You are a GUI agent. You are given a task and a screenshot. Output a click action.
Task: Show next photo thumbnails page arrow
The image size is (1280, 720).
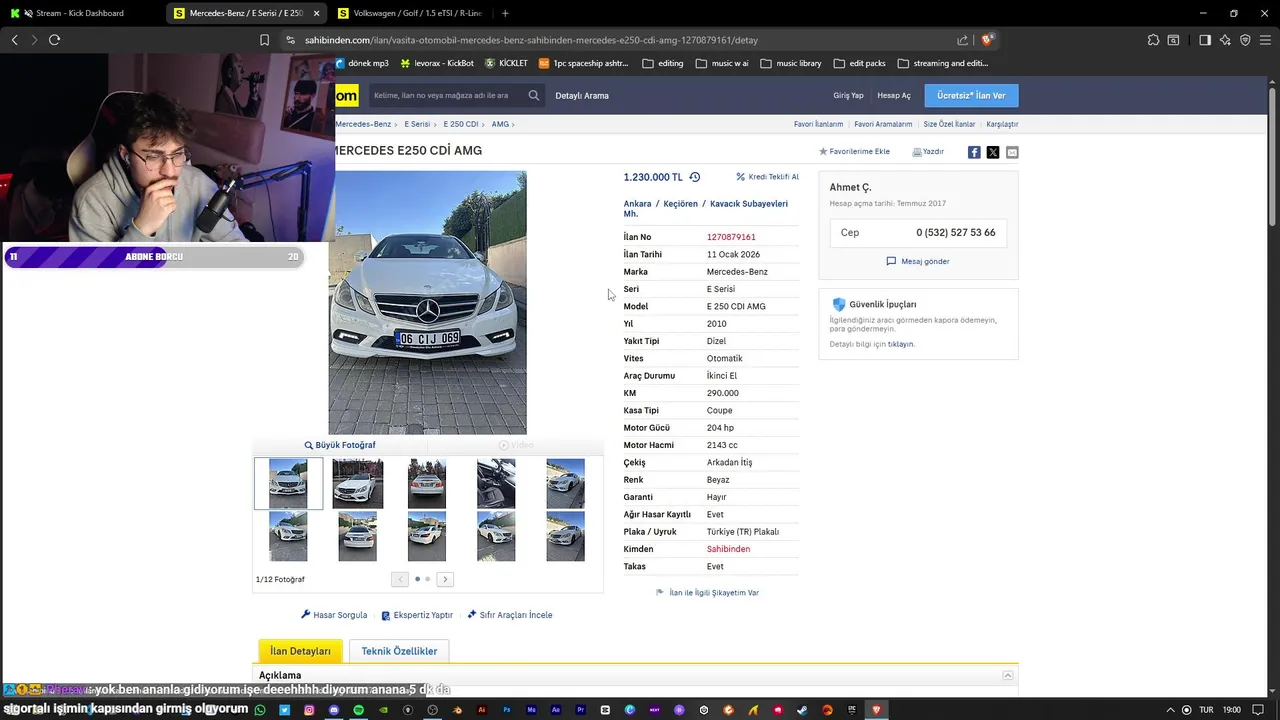click(x=445, y=579)
